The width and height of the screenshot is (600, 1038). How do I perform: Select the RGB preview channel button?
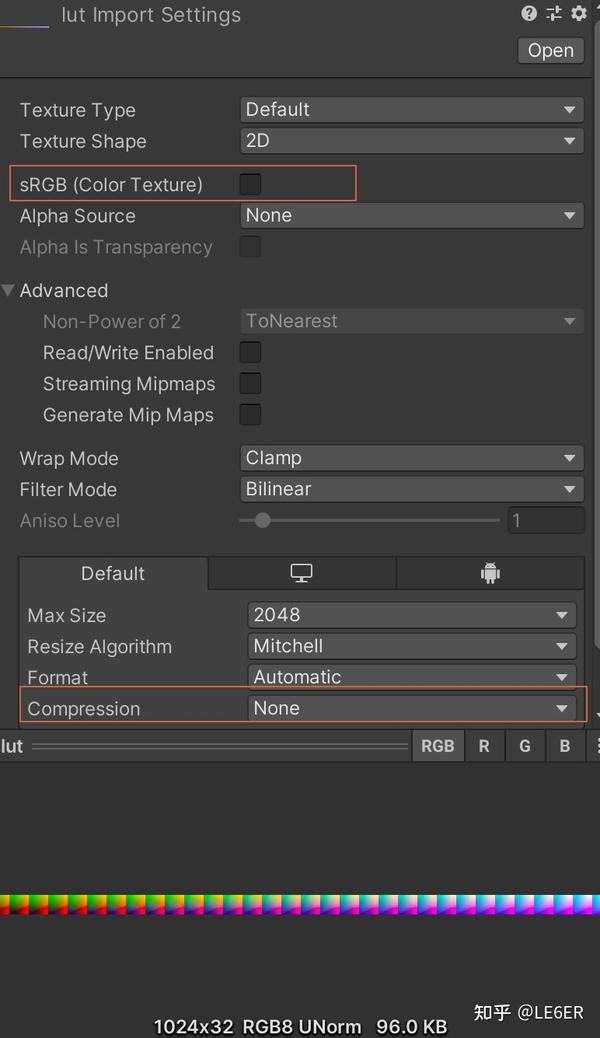(x=438, y=746)
